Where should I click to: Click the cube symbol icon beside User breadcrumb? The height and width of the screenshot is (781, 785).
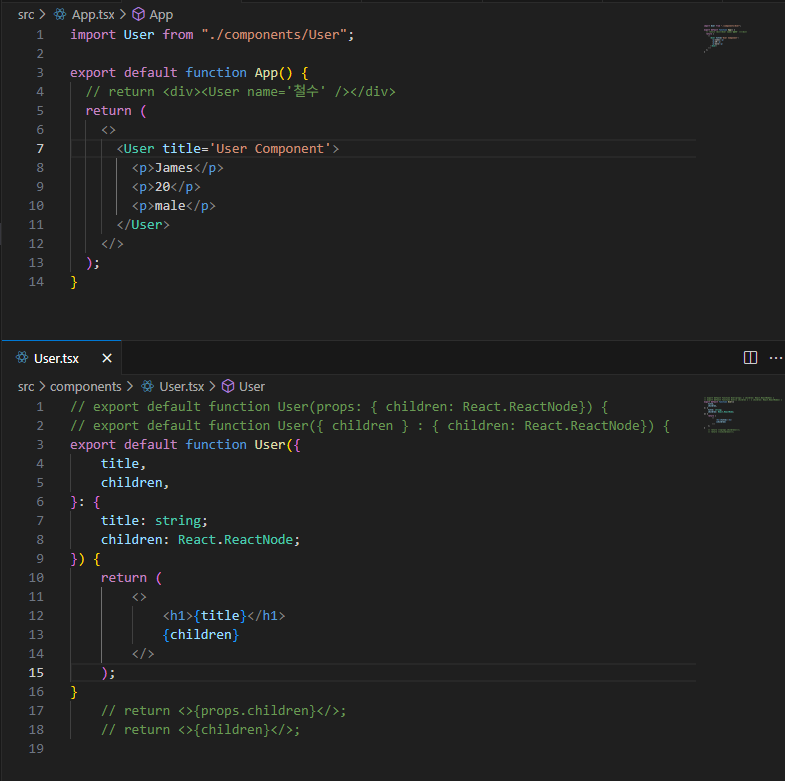click(x=228, y=386)
